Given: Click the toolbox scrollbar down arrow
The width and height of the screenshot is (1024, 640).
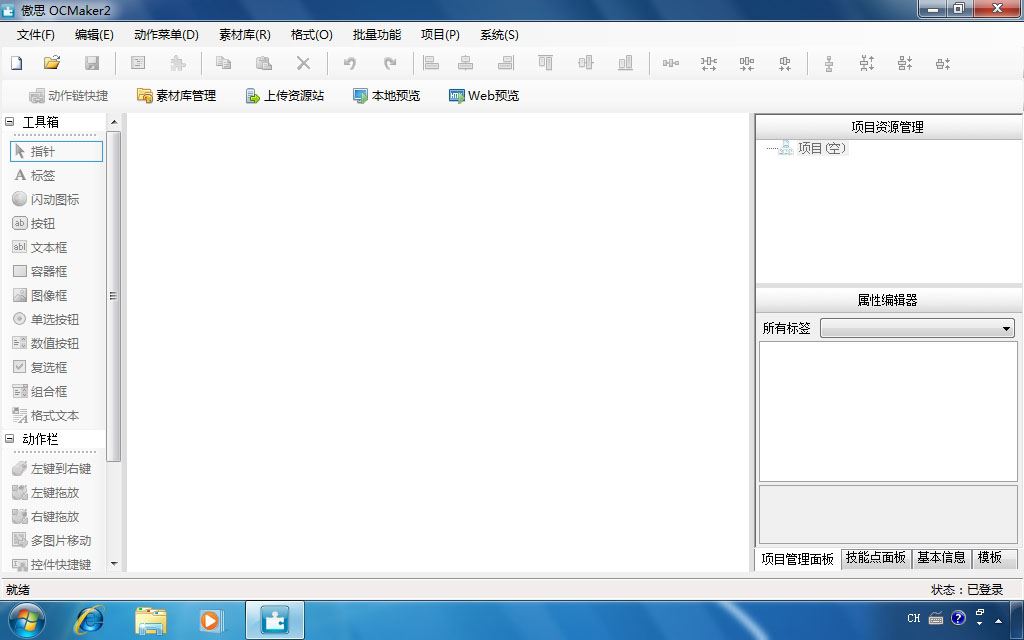Looking at the screenshot, I should [x=114, y=564].
